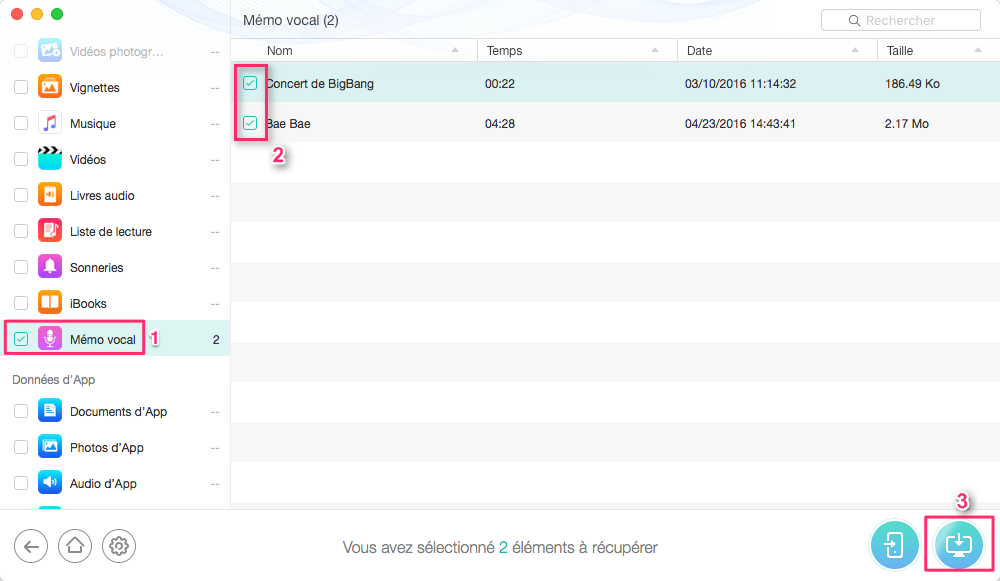Check the Sonneries checkbox
1000x581 pixels.
(21, 267)
